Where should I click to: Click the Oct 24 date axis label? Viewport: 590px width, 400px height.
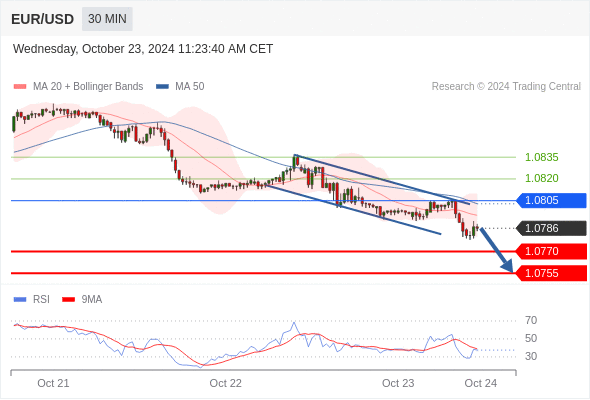[481, 383]
